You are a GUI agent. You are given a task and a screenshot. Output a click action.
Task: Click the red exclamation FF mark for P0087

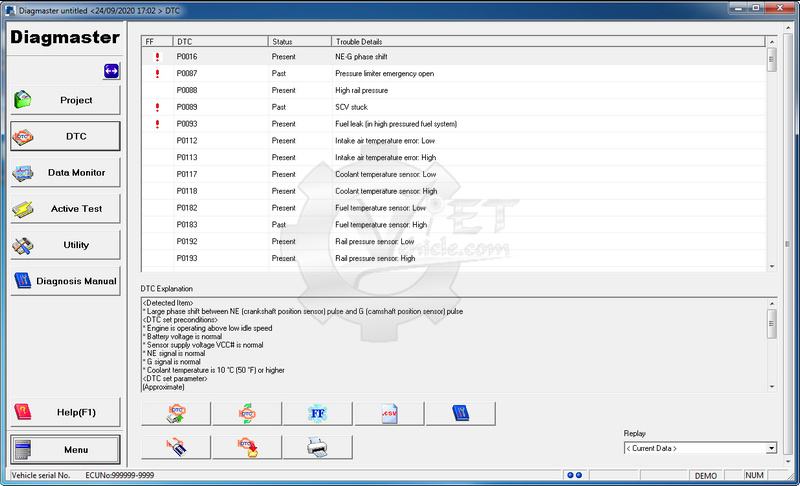(157, 73)
